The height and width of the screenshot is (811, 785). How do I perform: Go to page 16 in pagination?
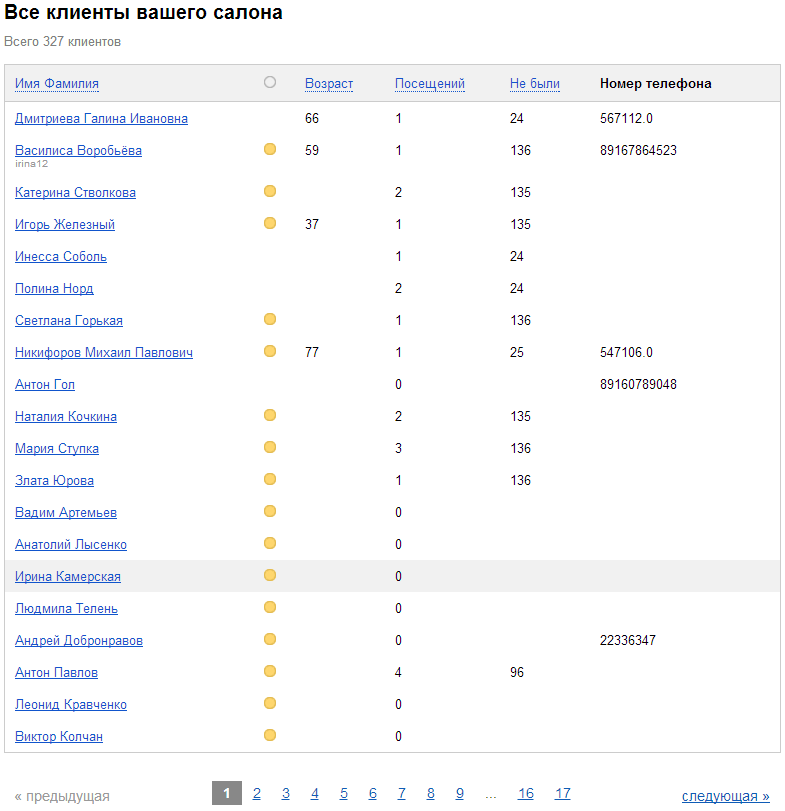(525, 794)
